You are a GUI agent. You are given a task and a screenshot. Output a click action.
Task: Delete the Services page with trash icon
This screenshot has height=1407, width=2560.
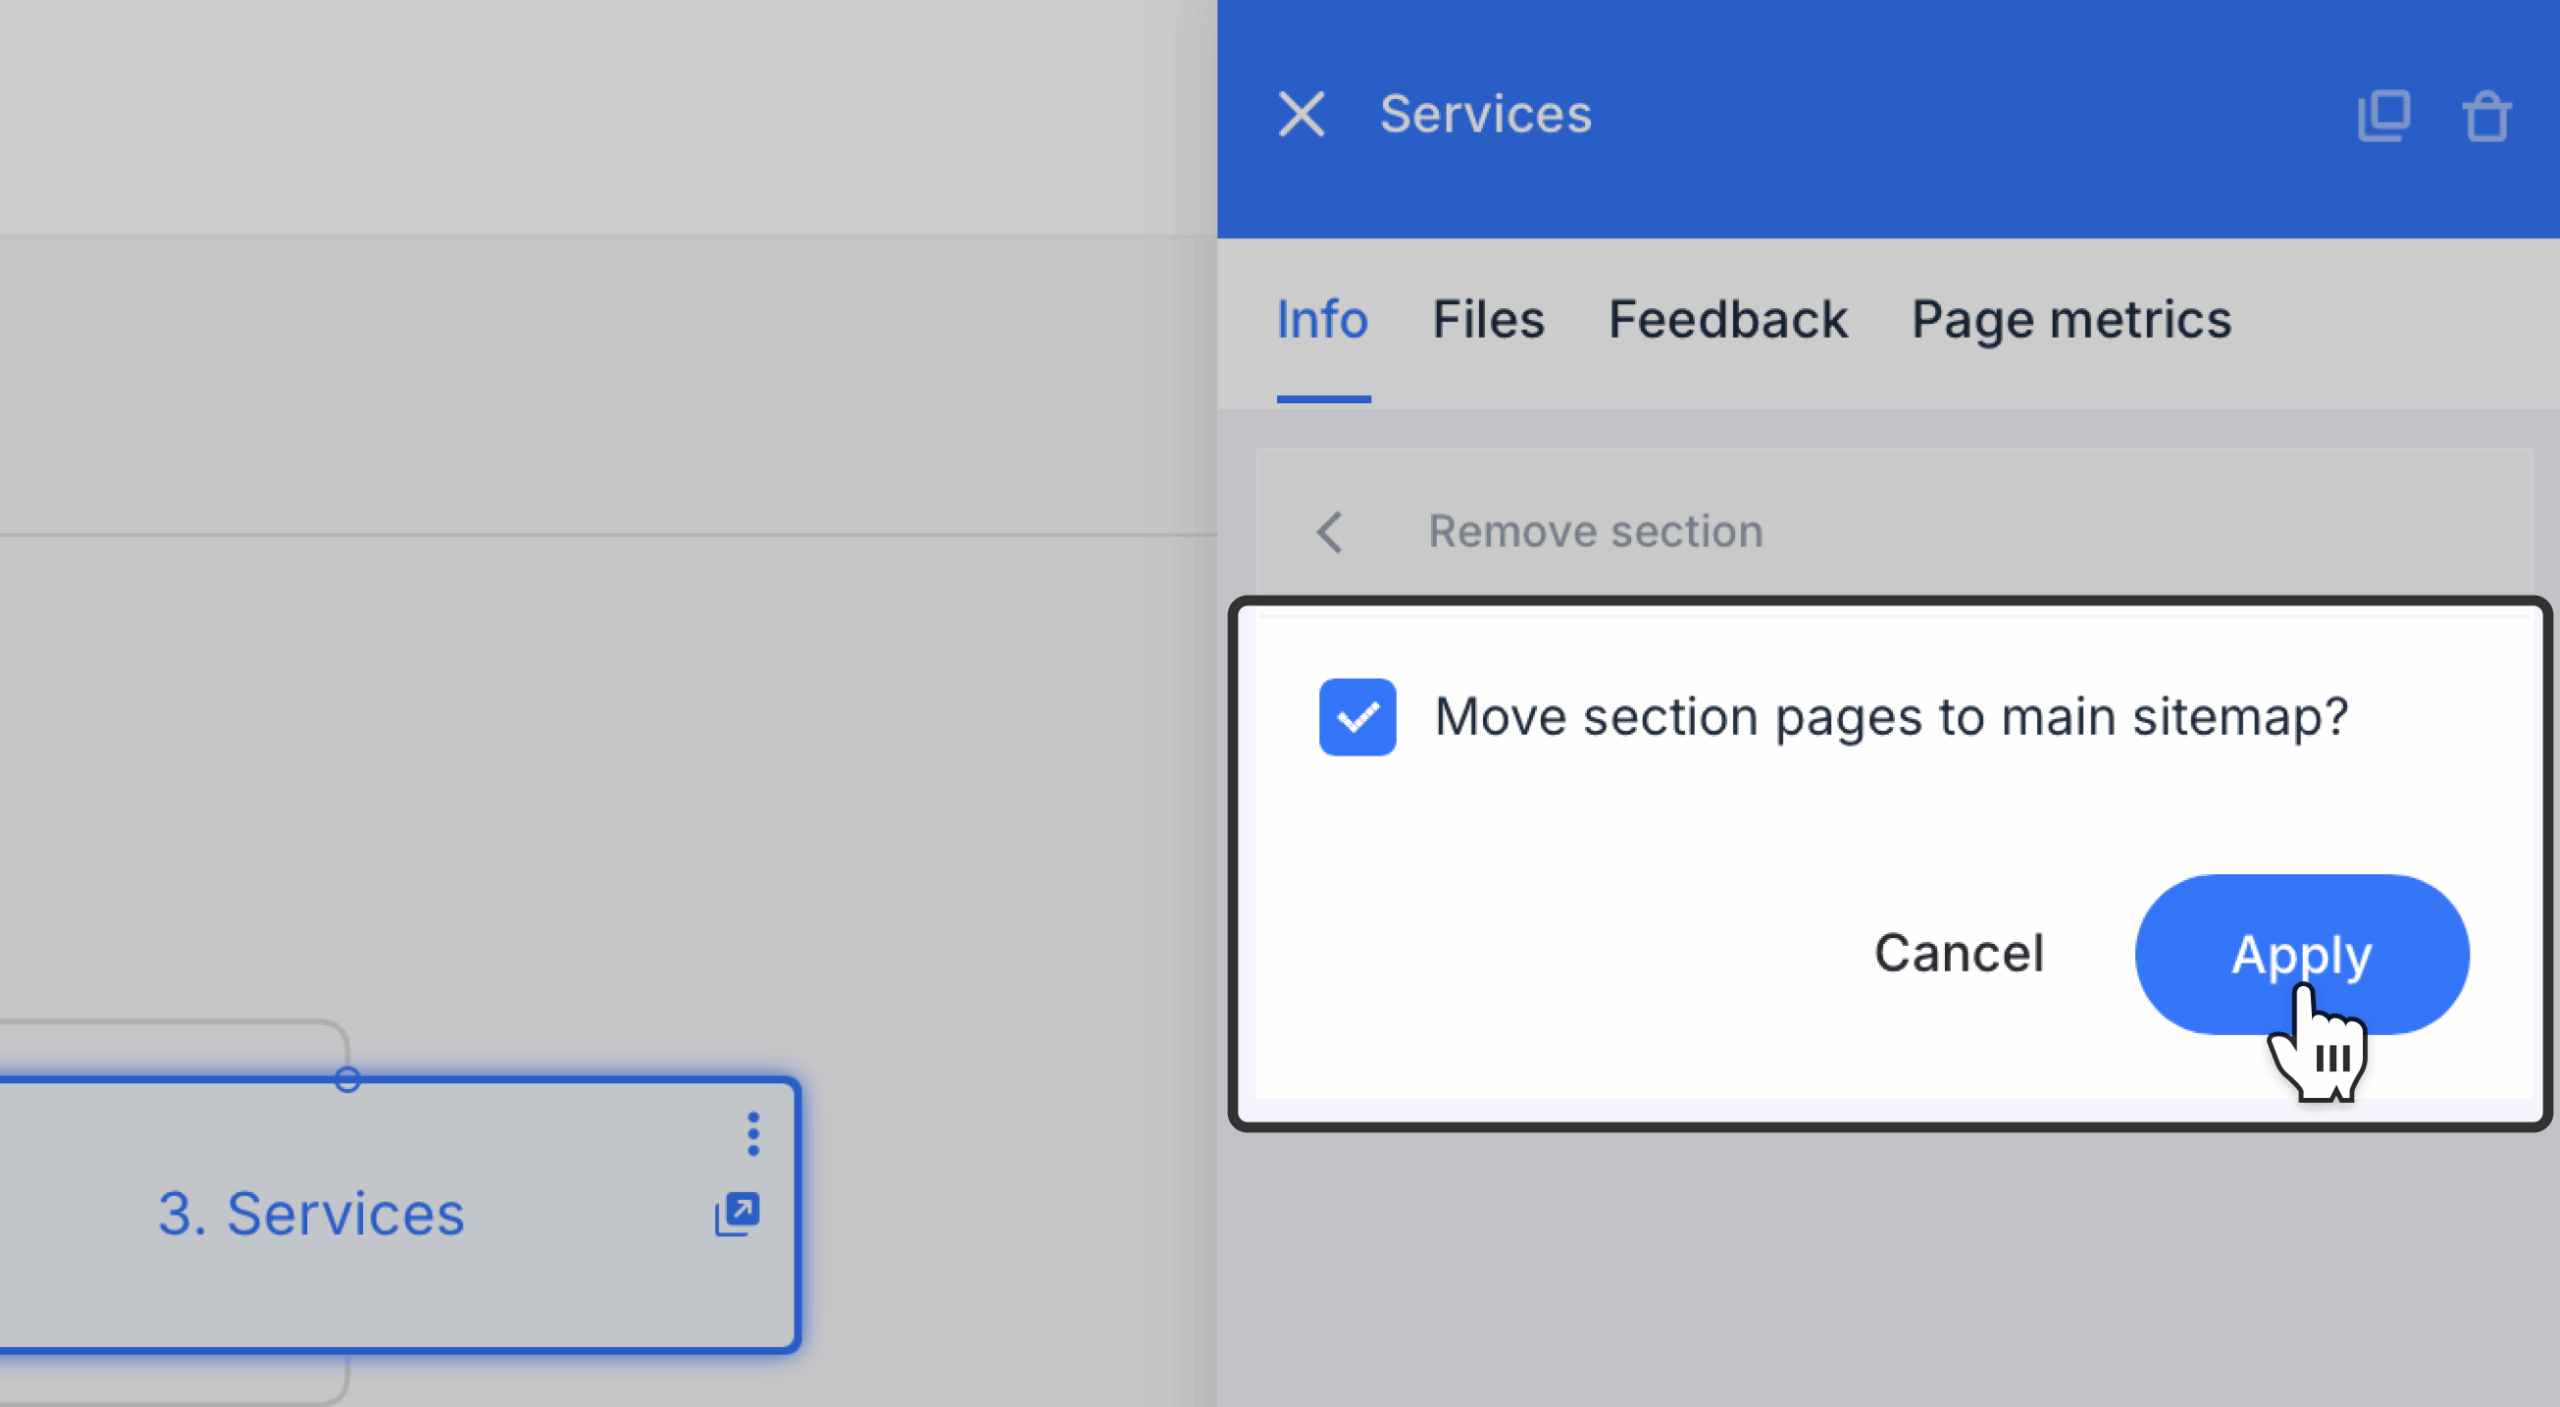click(x=2486, y=116)
